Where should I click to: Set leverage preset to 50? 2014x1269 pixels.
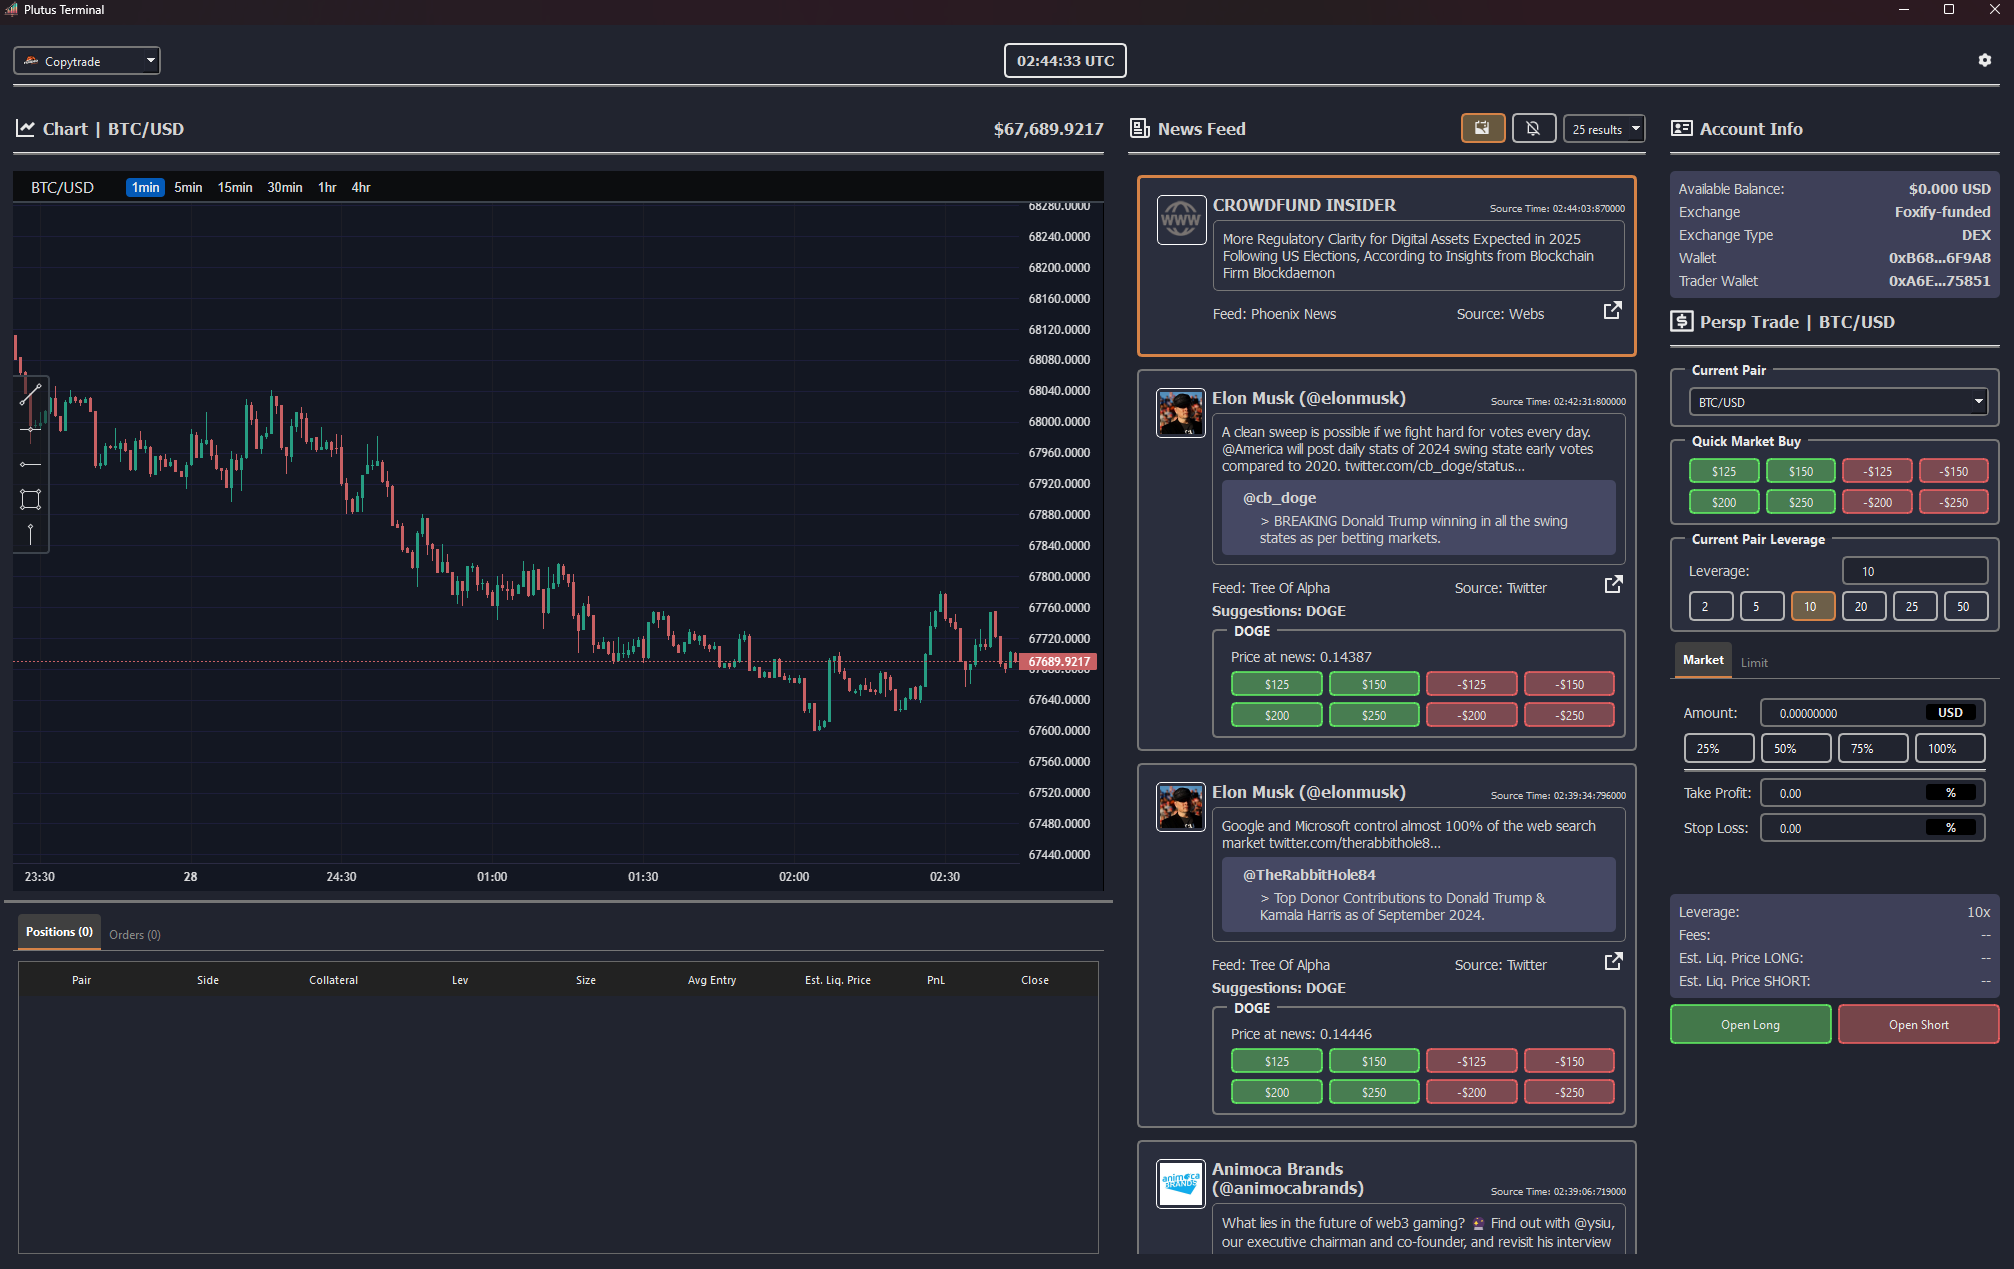tap(1966, 606)
